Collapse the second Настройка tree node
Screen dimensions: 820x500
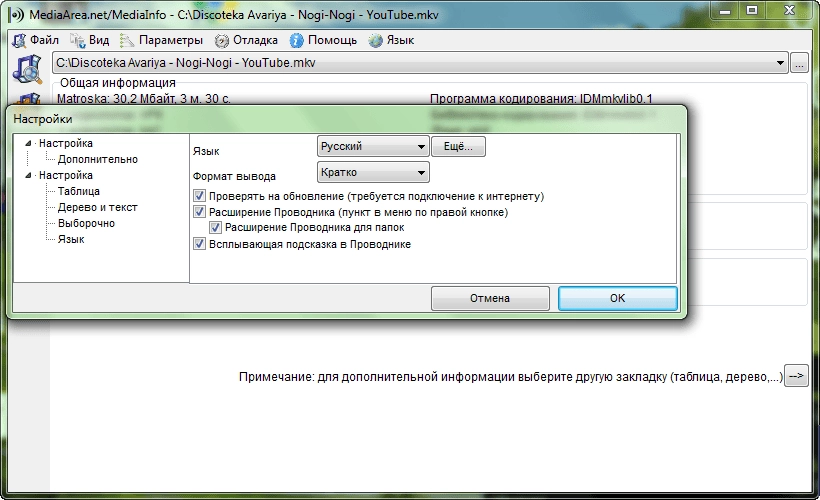28,175
